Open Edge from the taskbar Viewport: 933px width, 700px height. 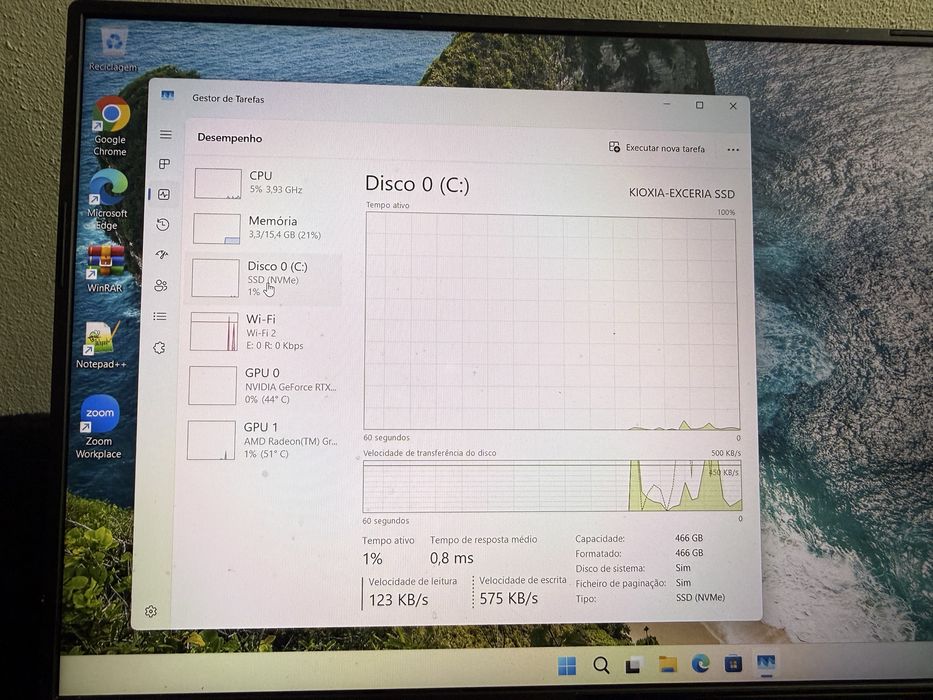coord(700,663)
